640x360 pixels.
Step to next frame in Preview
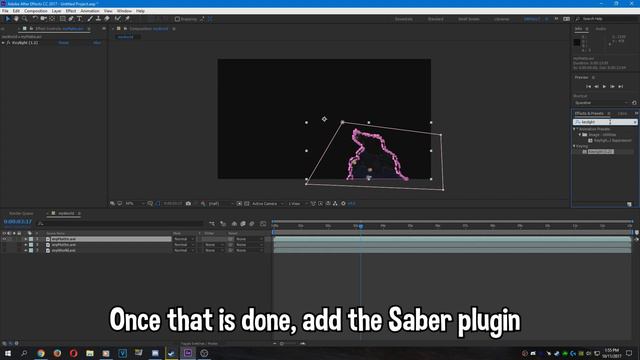[612, 87]
